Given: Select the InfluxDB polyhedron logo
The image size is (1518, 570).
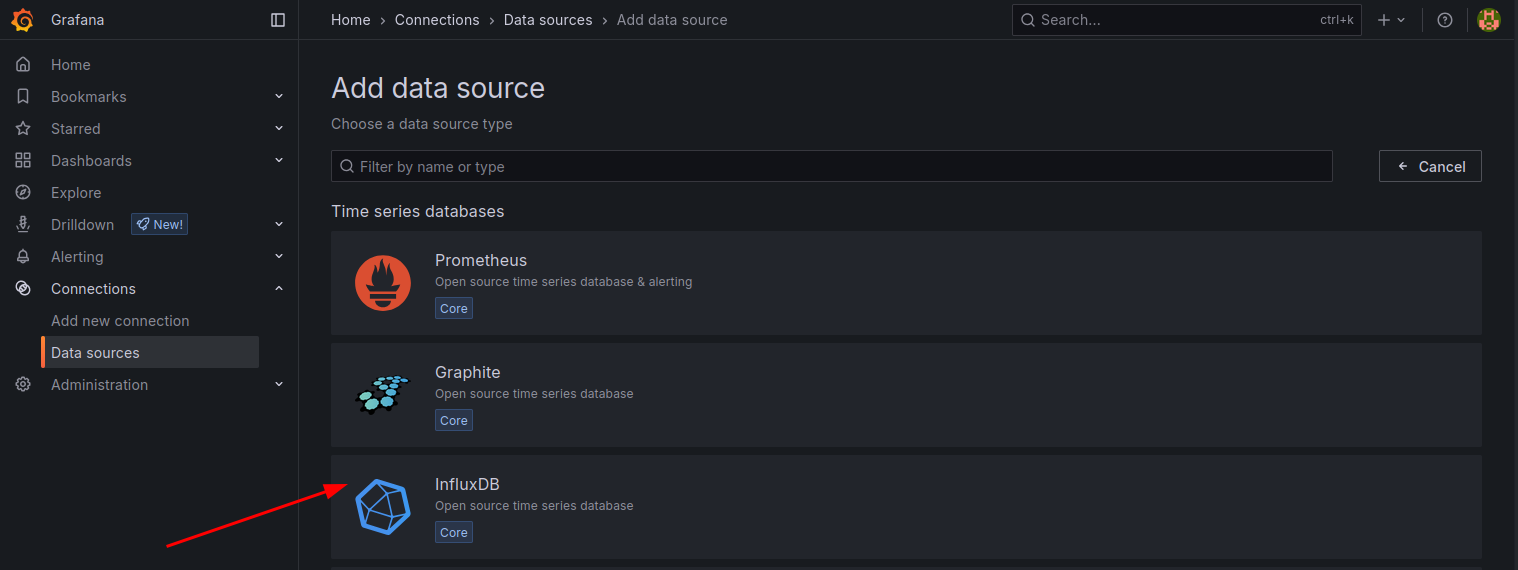Looking at the screenshot, I should (383, 507).
